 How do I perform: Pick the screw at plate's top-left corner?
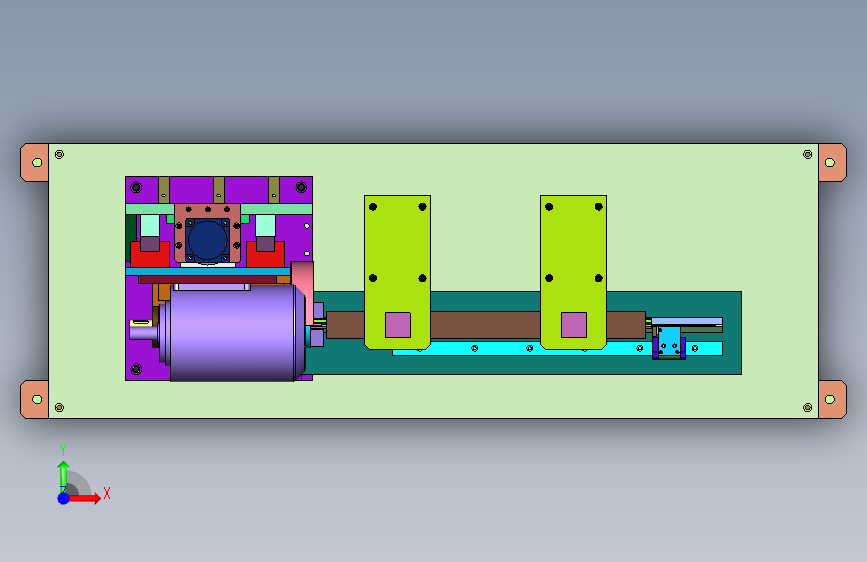[x=59, y=154]
